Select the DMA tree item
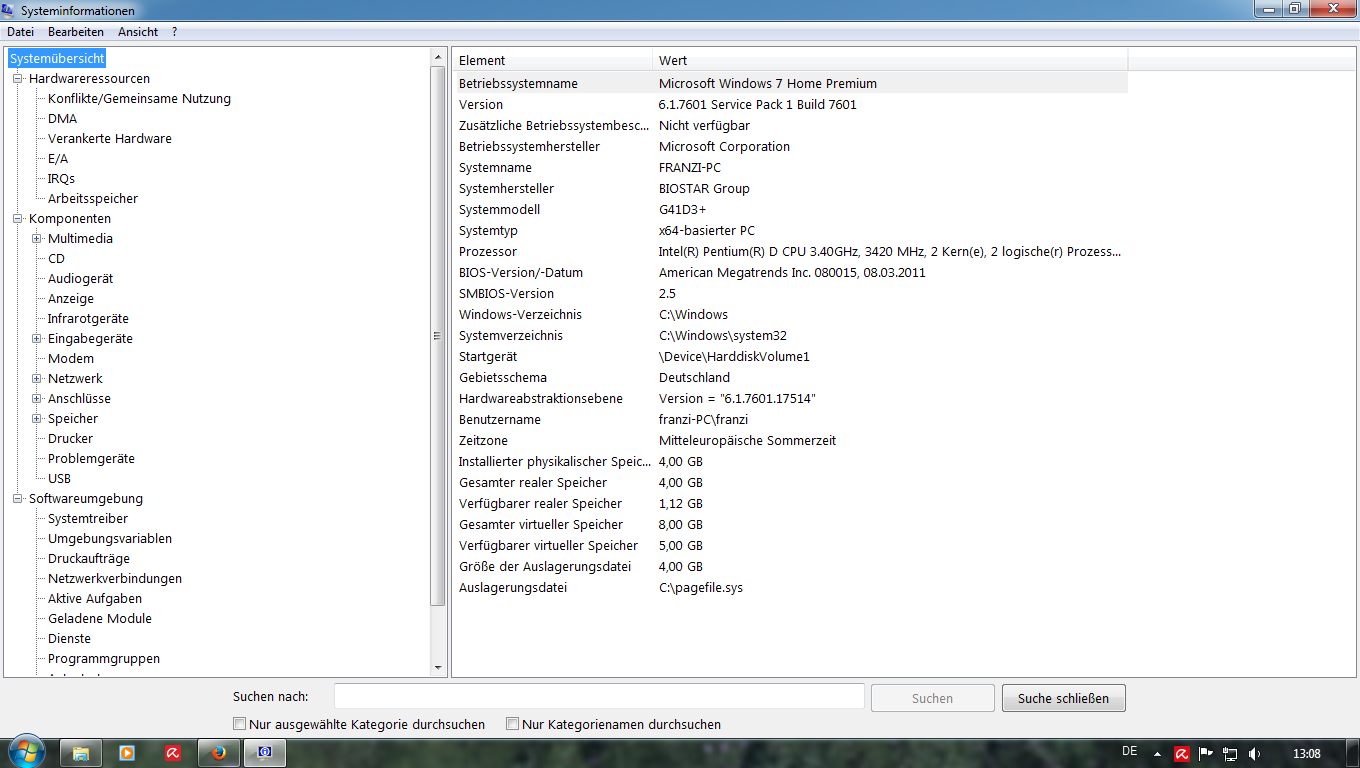 click(62, 118)
